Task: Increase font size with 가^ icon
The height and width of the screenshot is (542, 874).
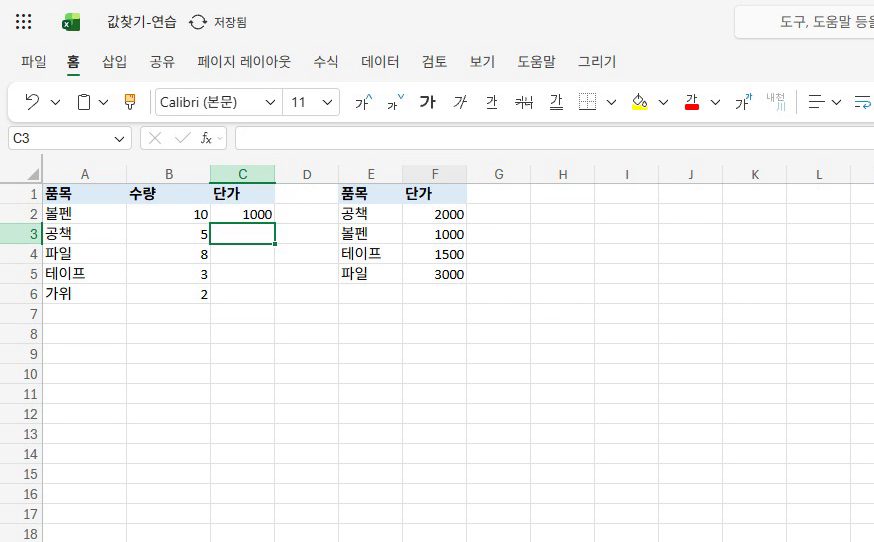Action: click(363, 102)
